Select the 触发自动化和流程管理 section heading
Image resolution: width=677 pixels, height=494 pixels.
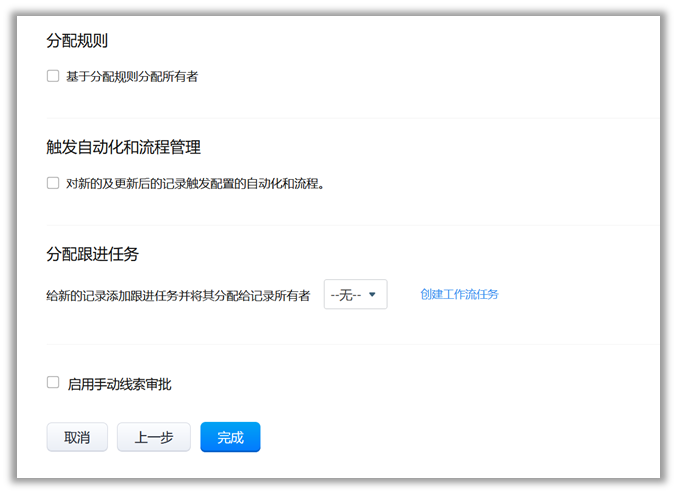point(123,147)
